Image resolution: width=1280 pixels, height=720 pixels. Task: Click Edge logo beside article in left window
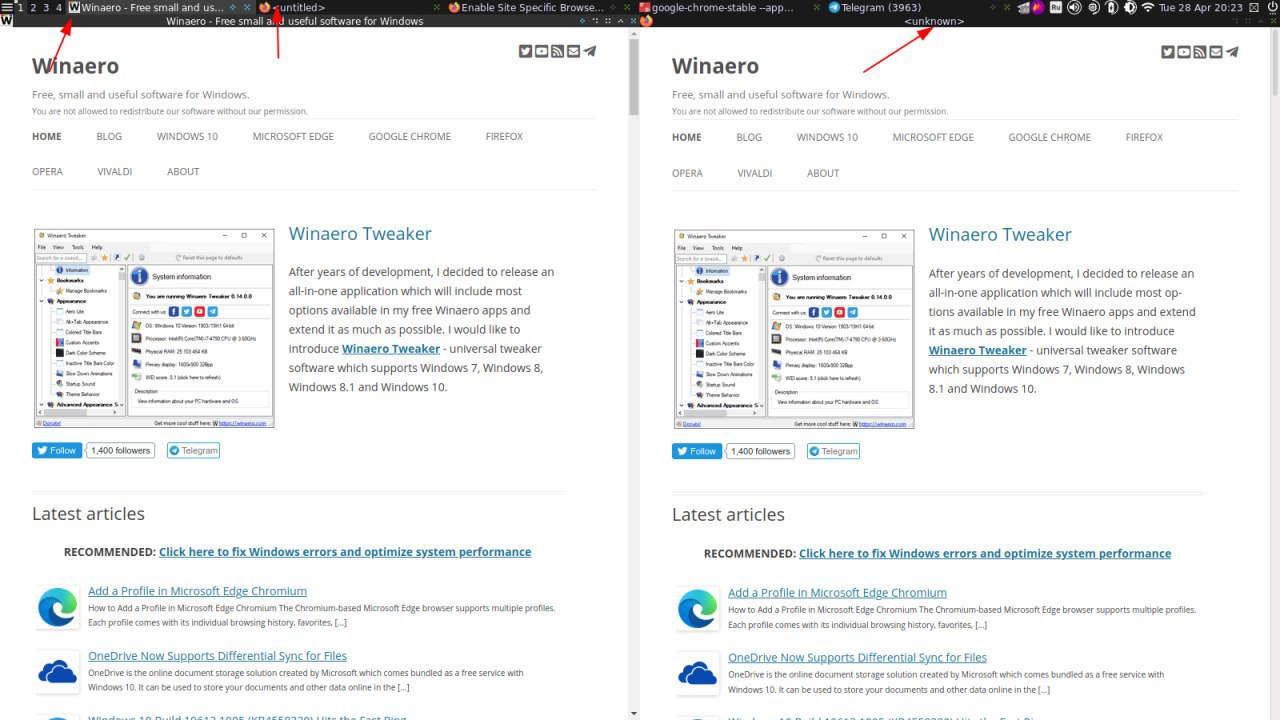click(57, 607)
